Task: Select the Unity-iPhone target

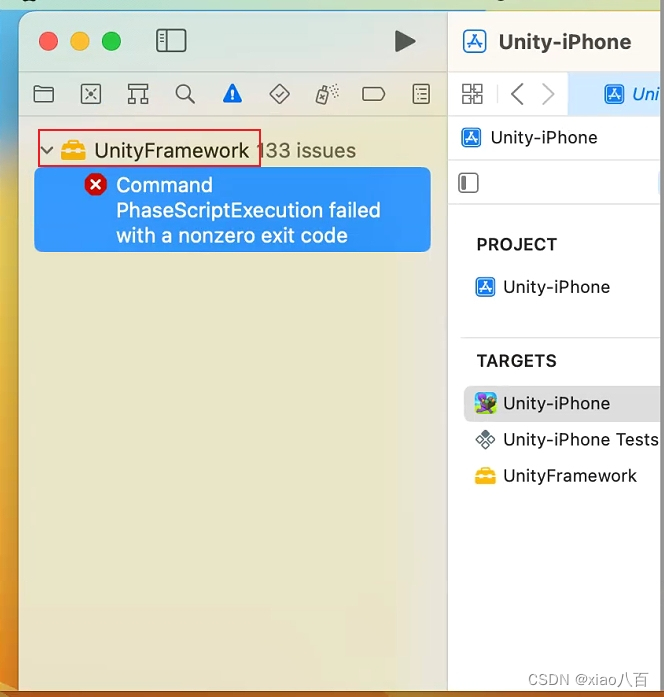Action: pos(562,403)
